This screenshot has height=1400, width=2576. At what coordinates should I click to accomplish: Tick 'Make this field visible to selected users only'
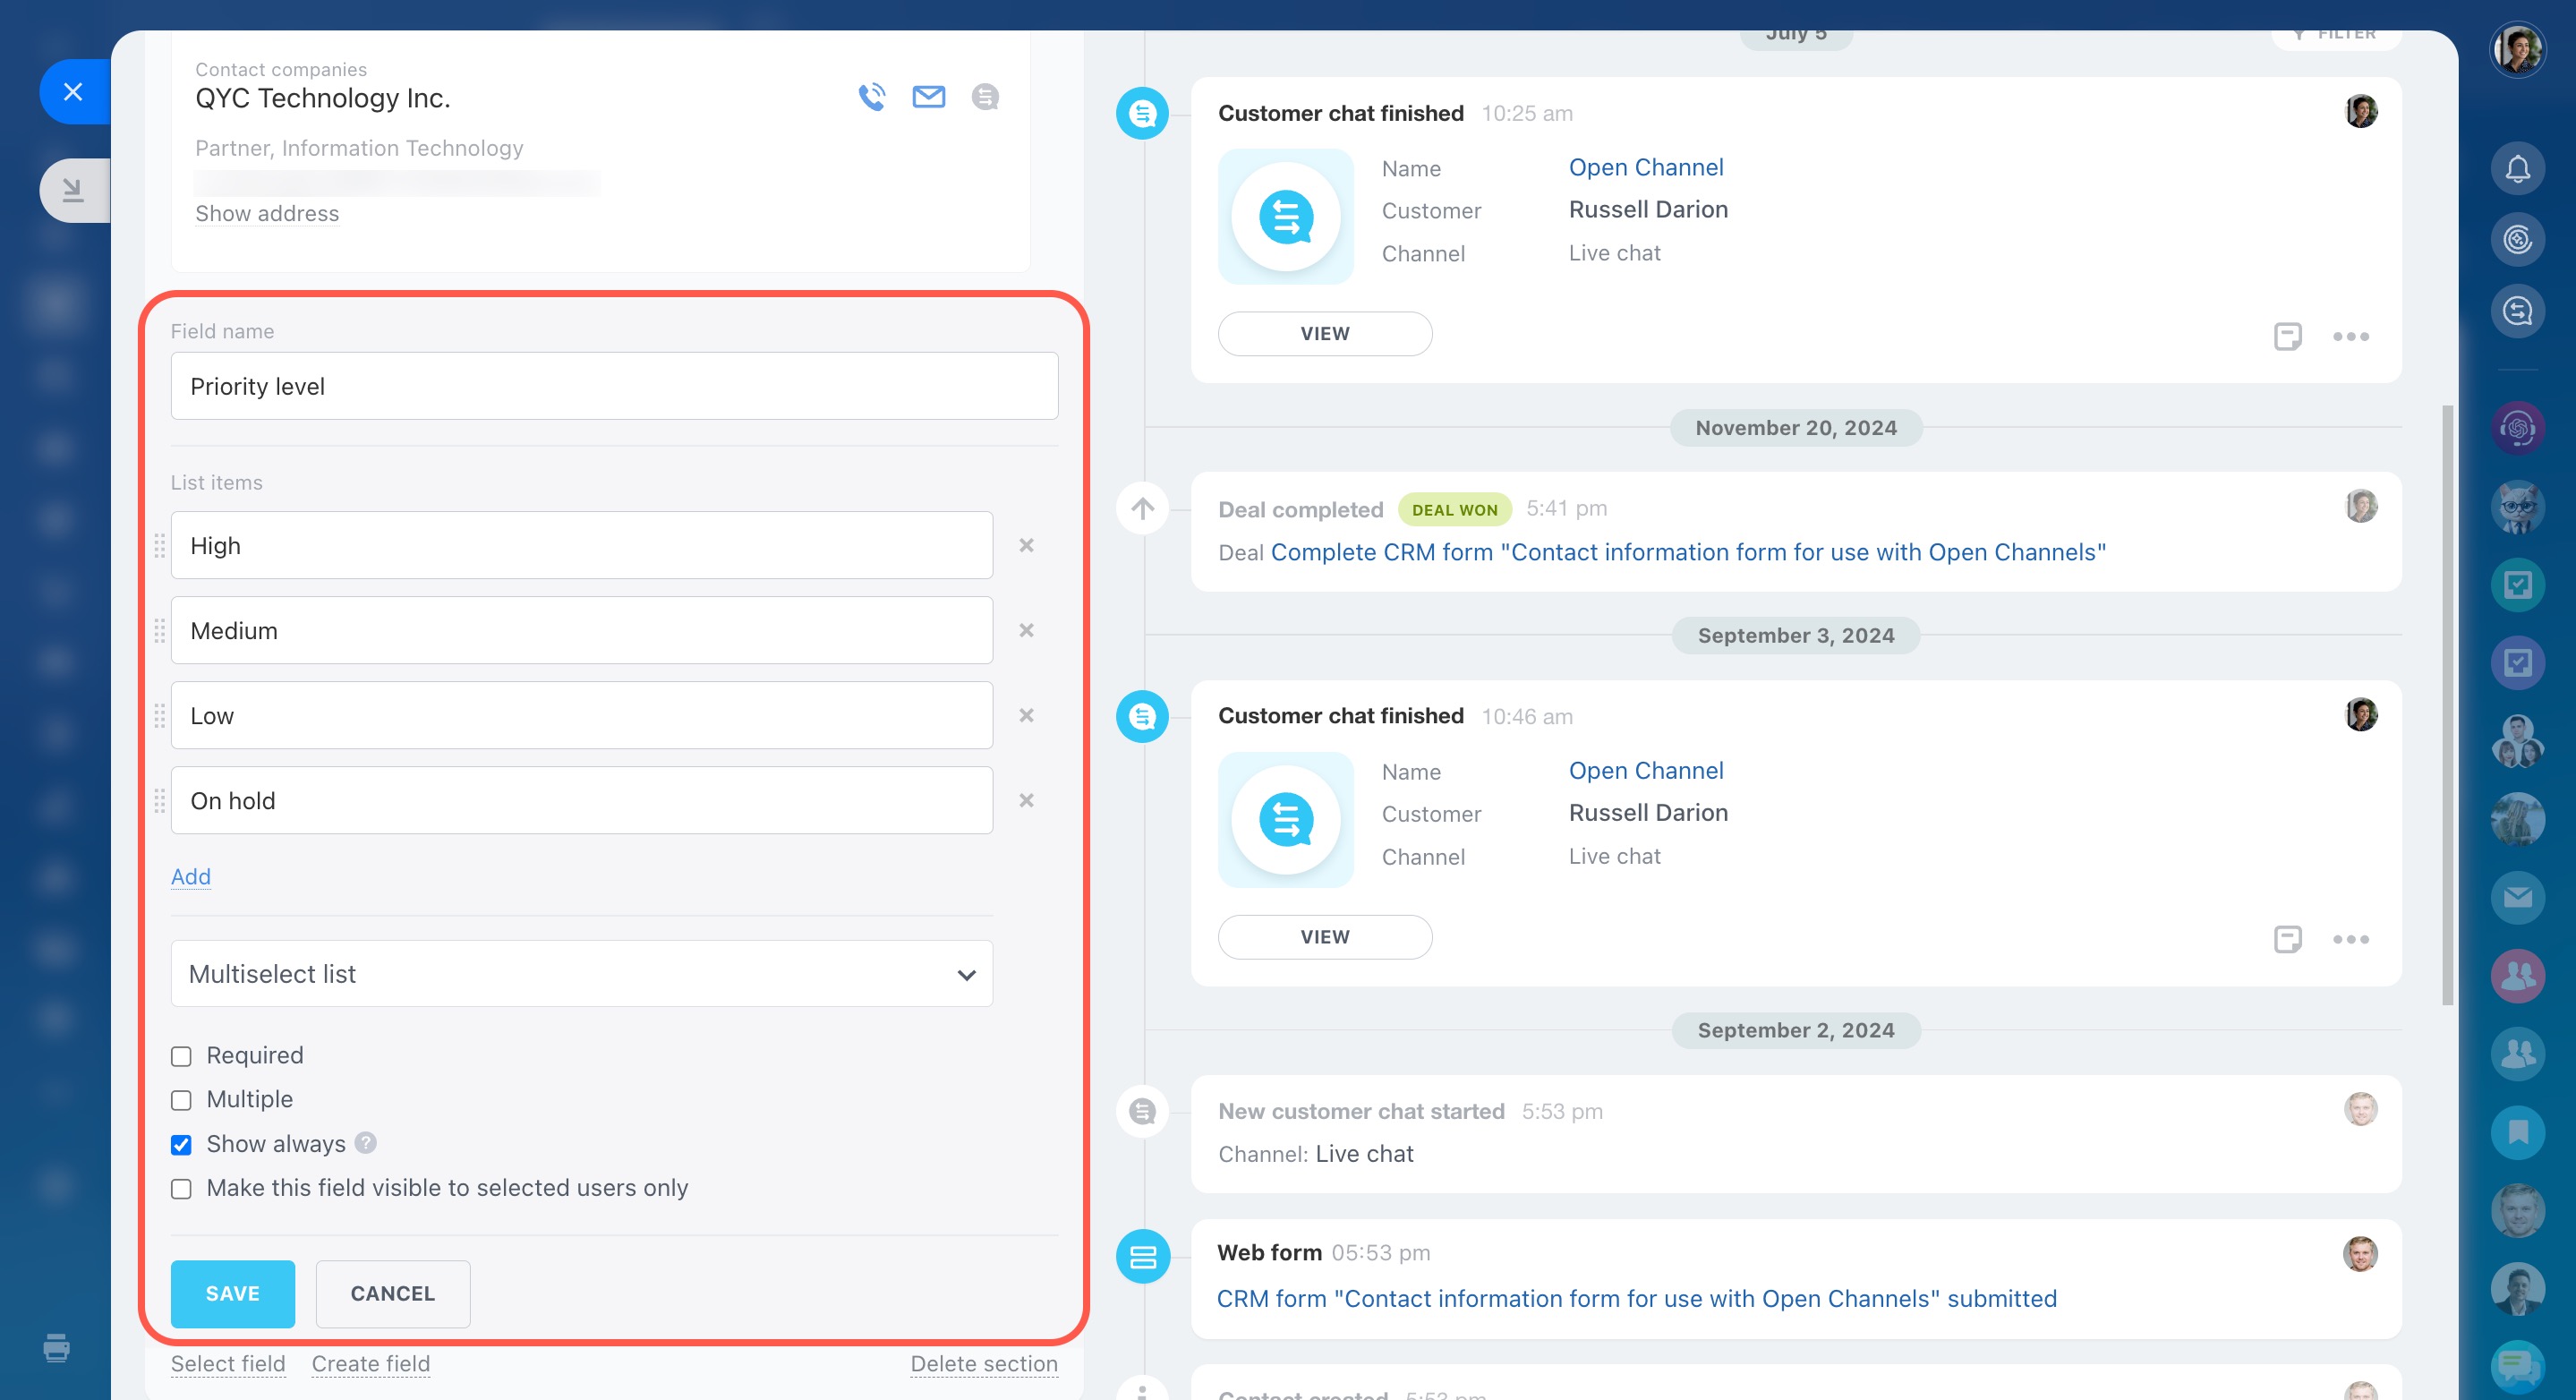pyautogui.click(x=181, y=1188)
